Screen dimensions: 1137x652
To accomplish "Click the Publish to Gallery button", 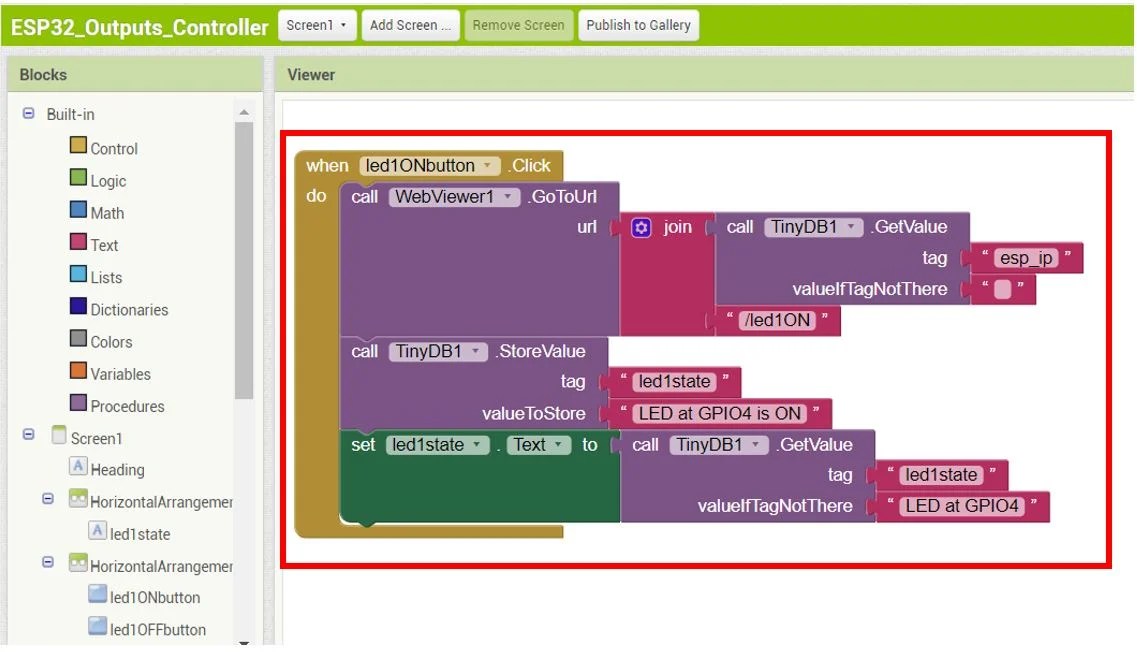I will (638, 26).
